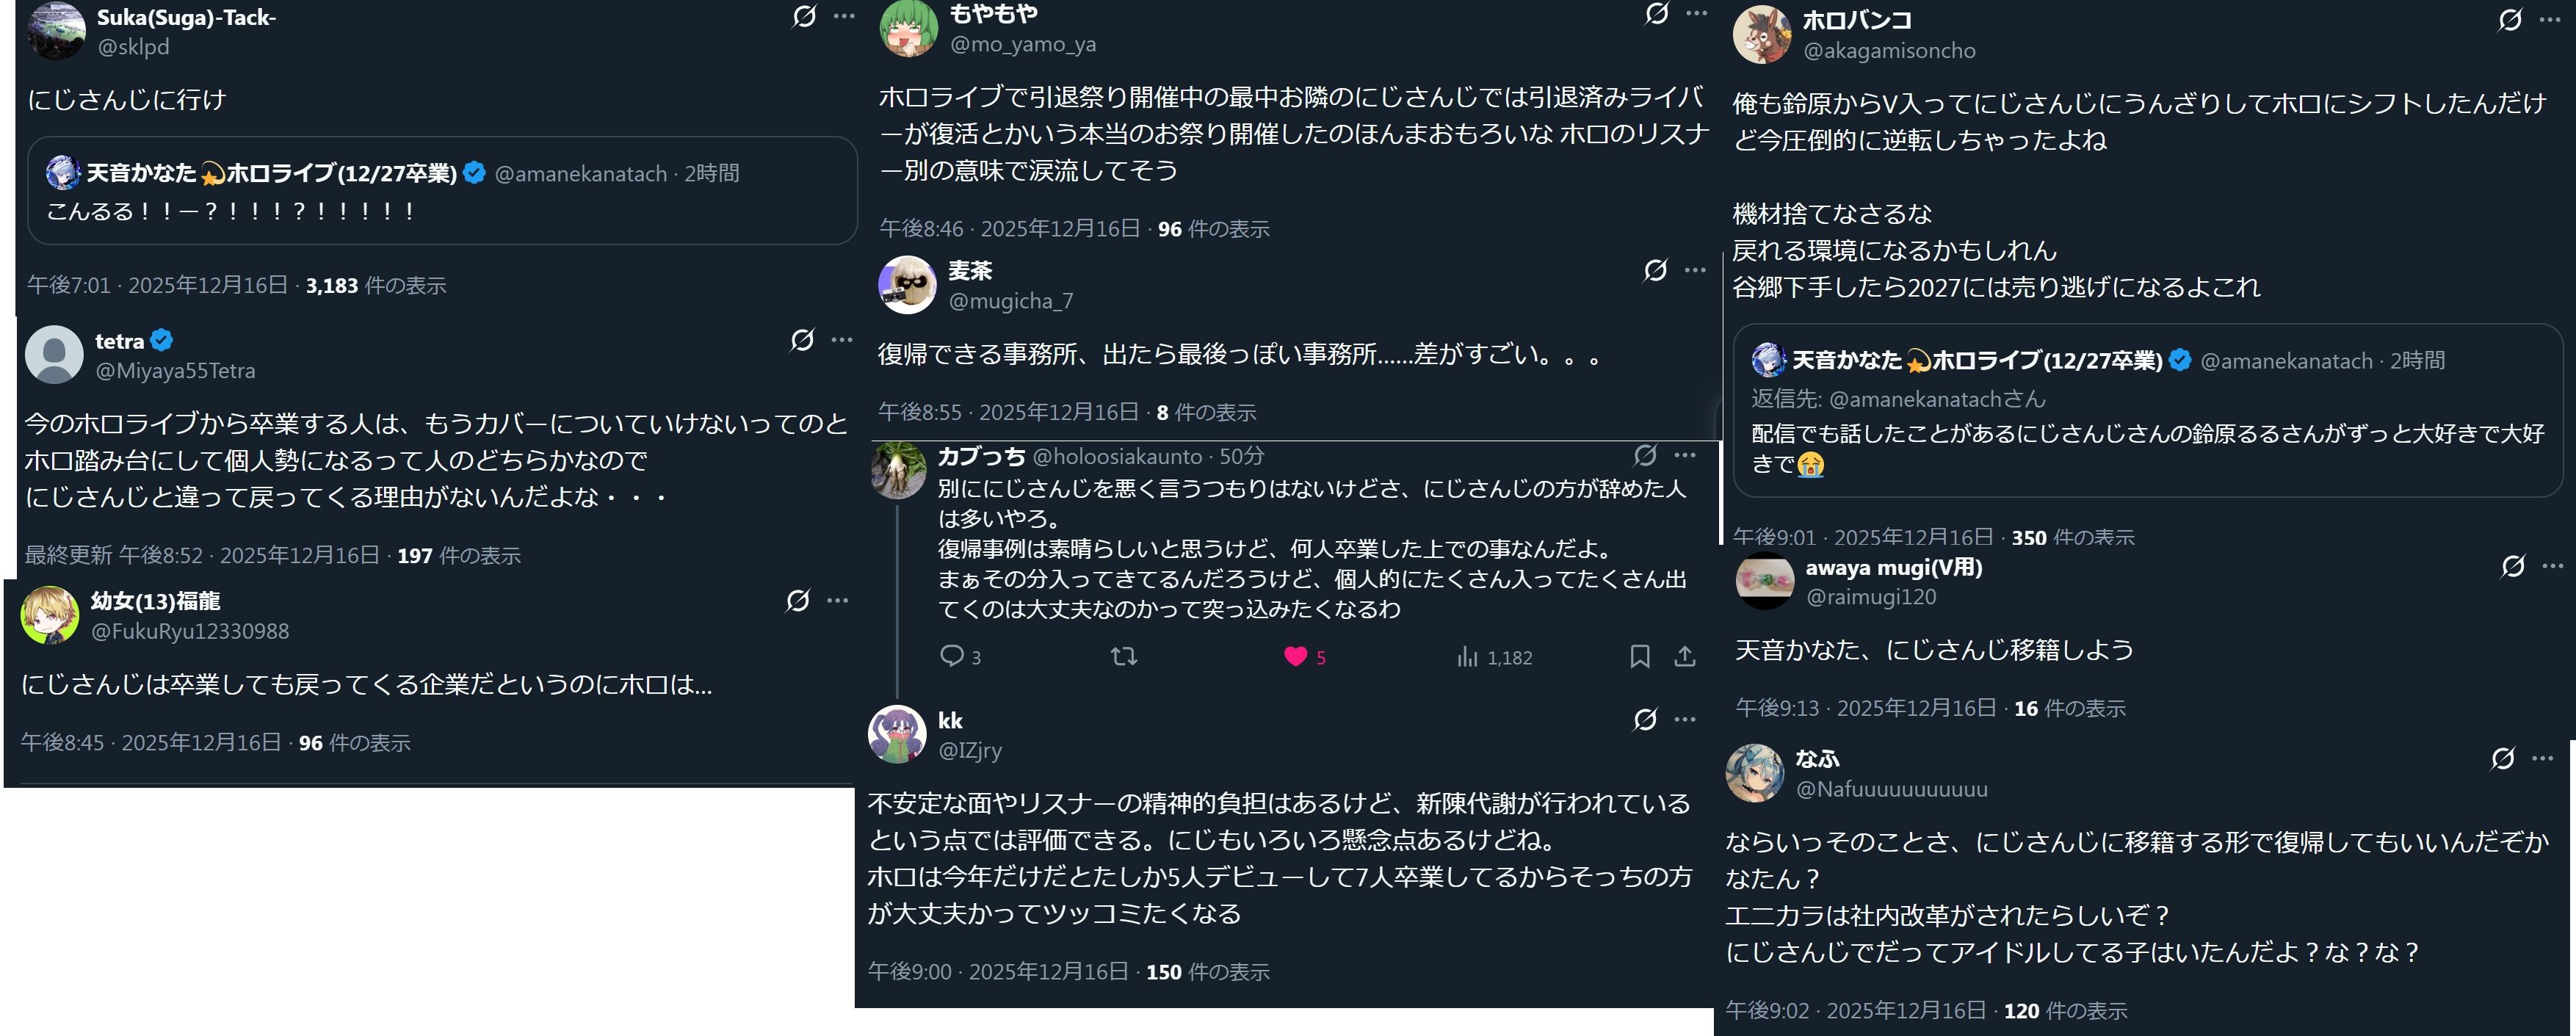
Task: Open more options on Suka(Suga)-Tack-'s post
Action: click(x=844, y=16)
